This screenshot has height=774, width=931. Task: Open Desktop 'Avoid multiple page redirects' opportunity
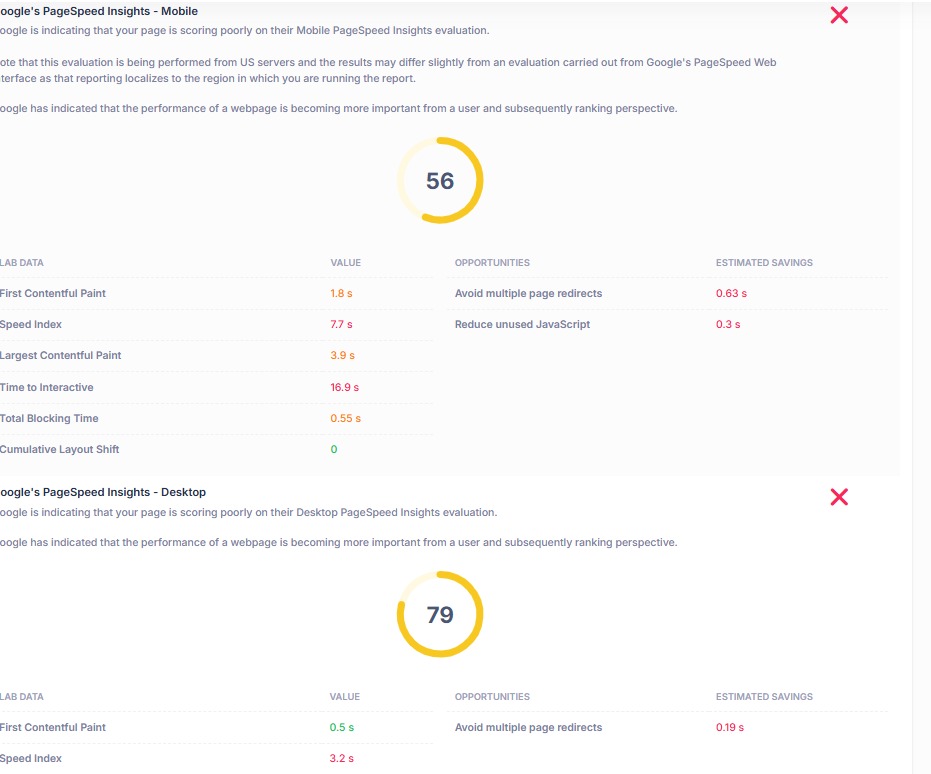[528, 727]
